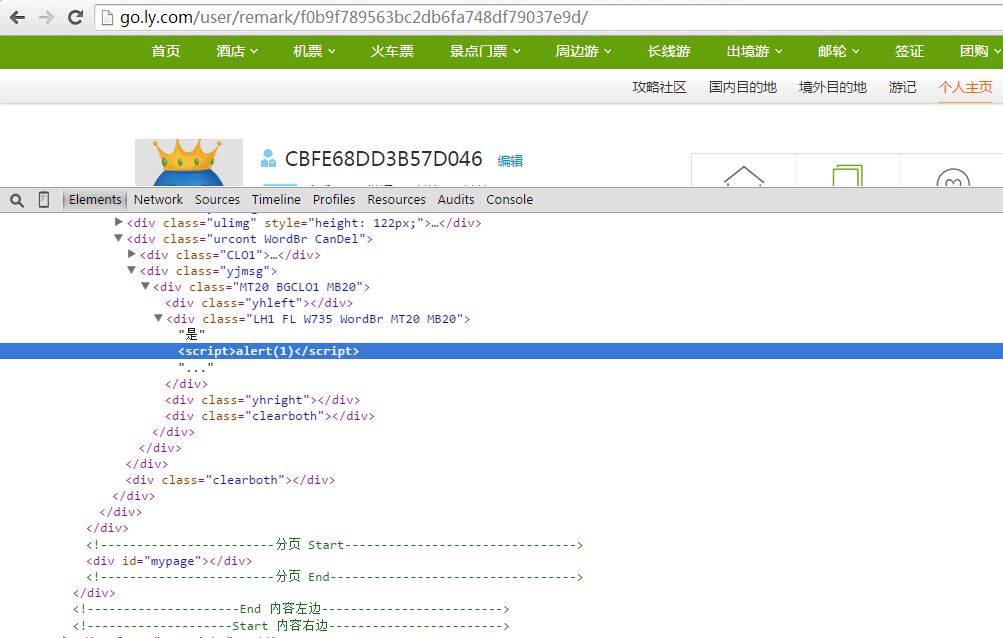Go back using the browser back arrow
The width and height of the screenshot is (1003, 638).
17,17
